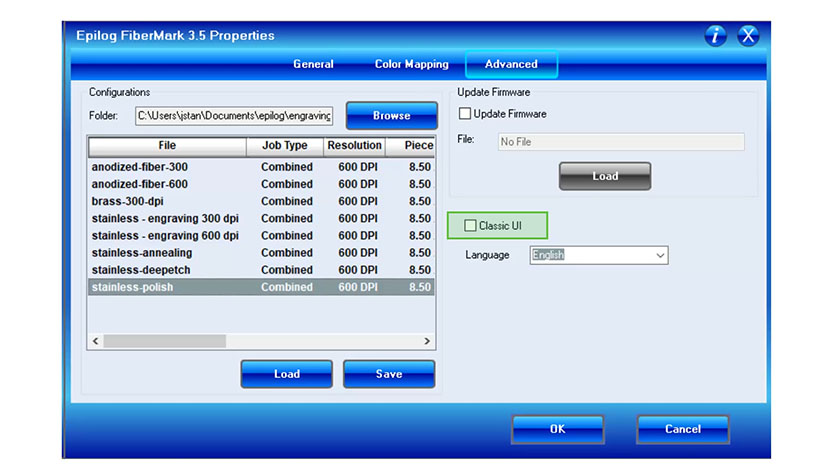
Task: Sort list by the Resolution column header
Action: point(353,146)
